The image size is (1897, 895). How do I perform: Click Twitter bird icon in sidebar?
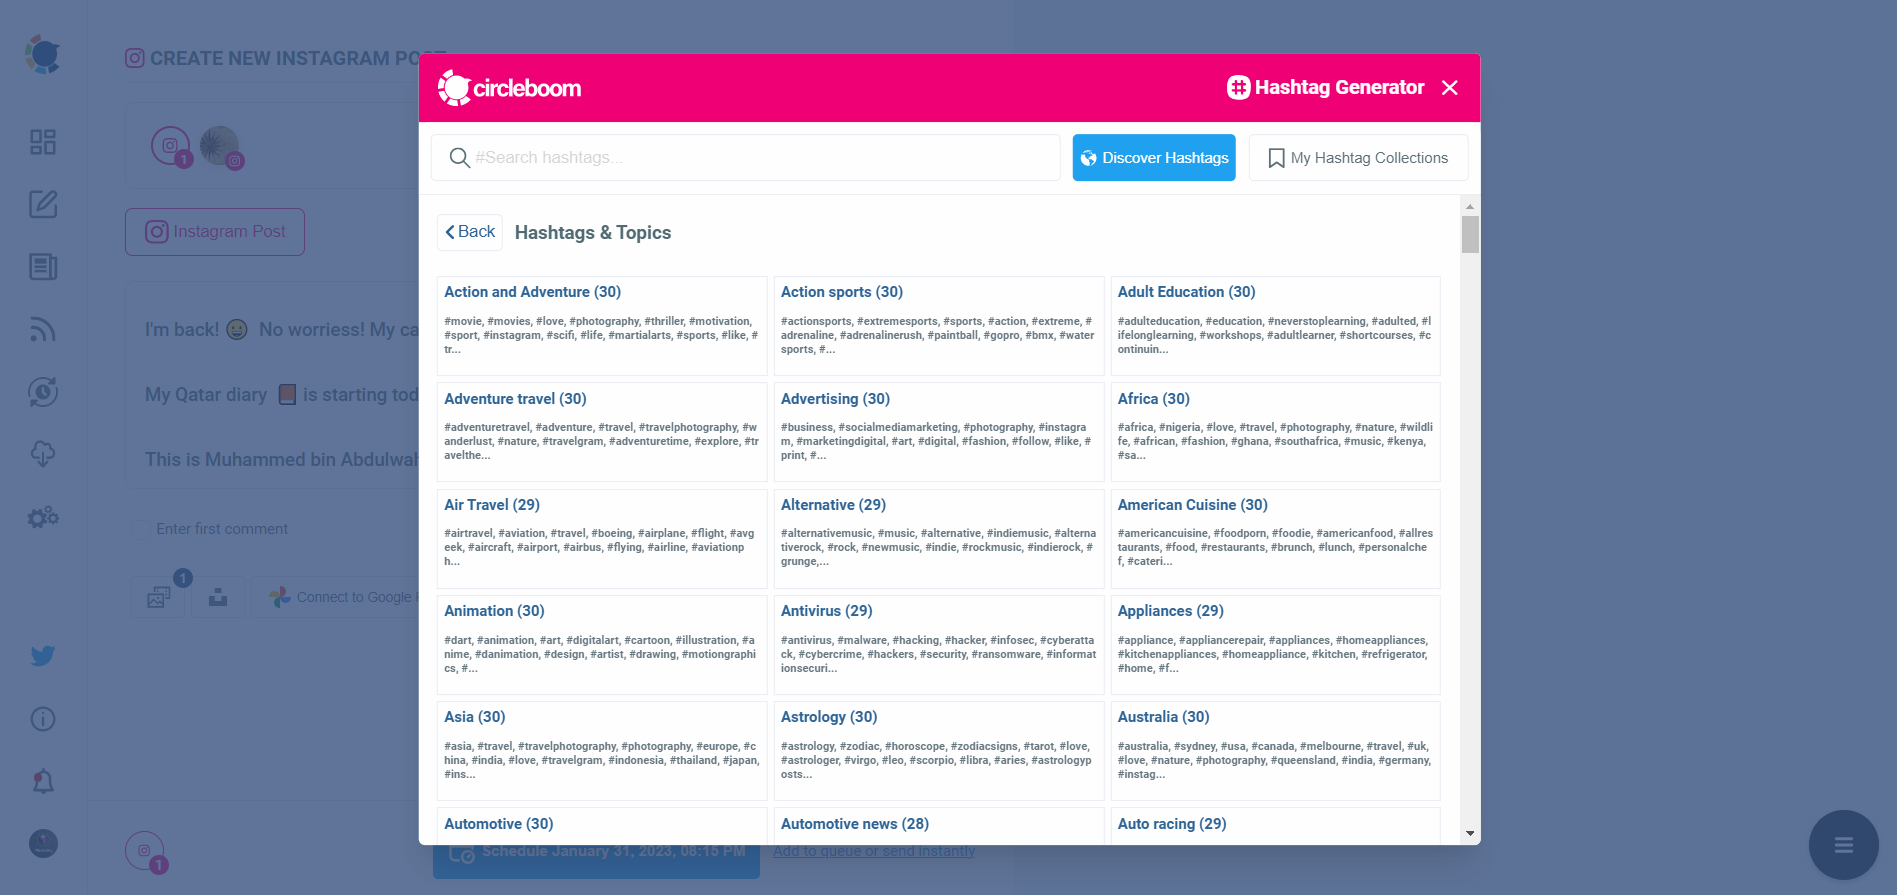coord(43,656)
